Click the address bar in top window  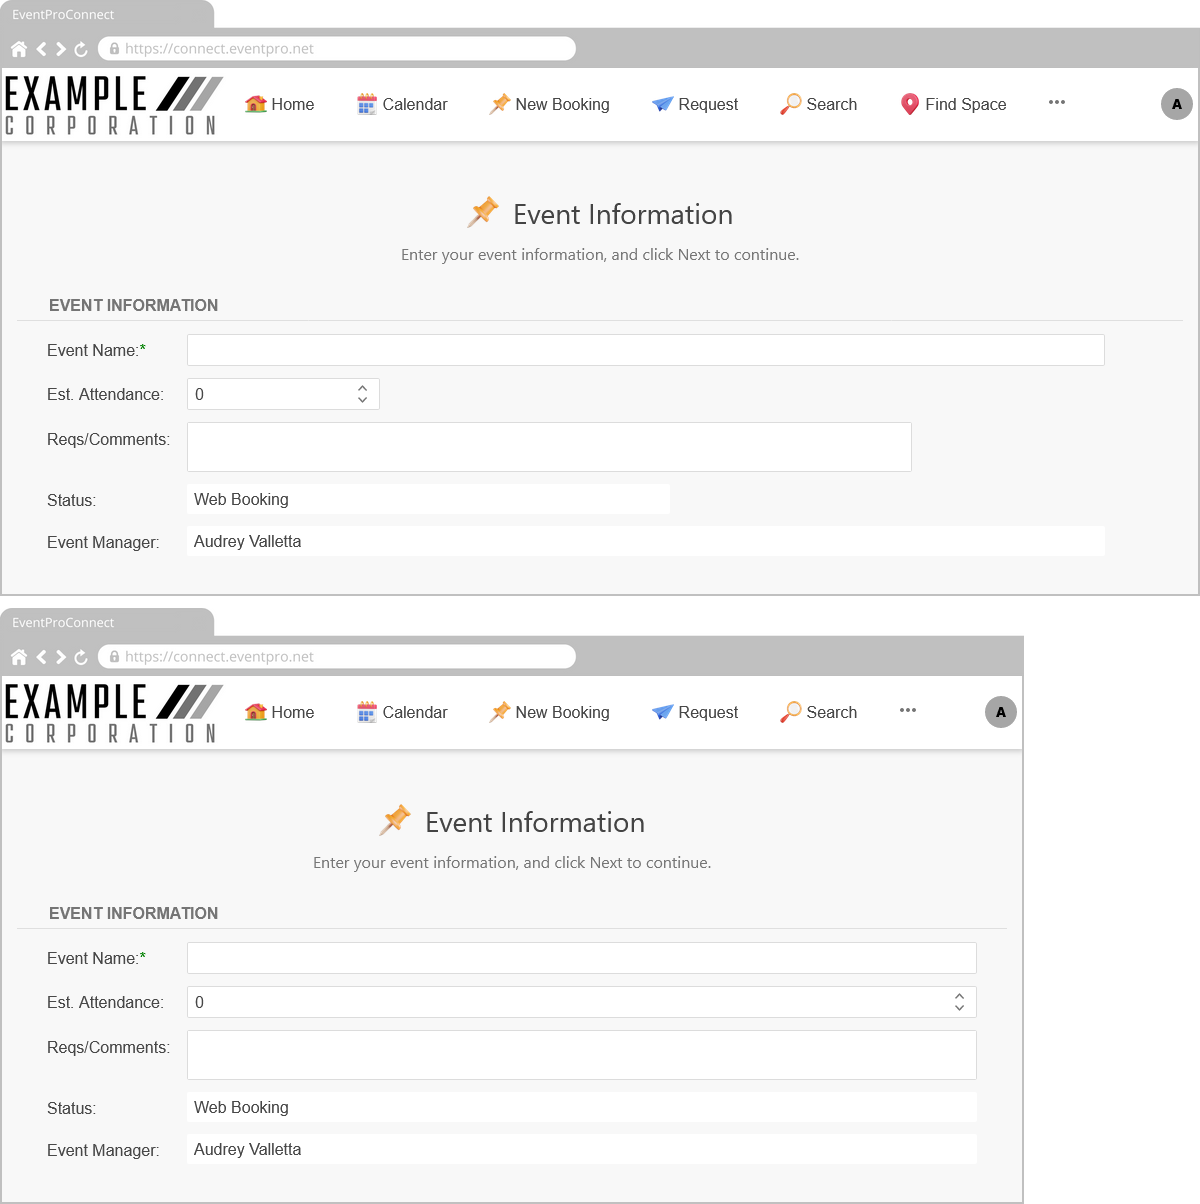[x=337, y=48]
